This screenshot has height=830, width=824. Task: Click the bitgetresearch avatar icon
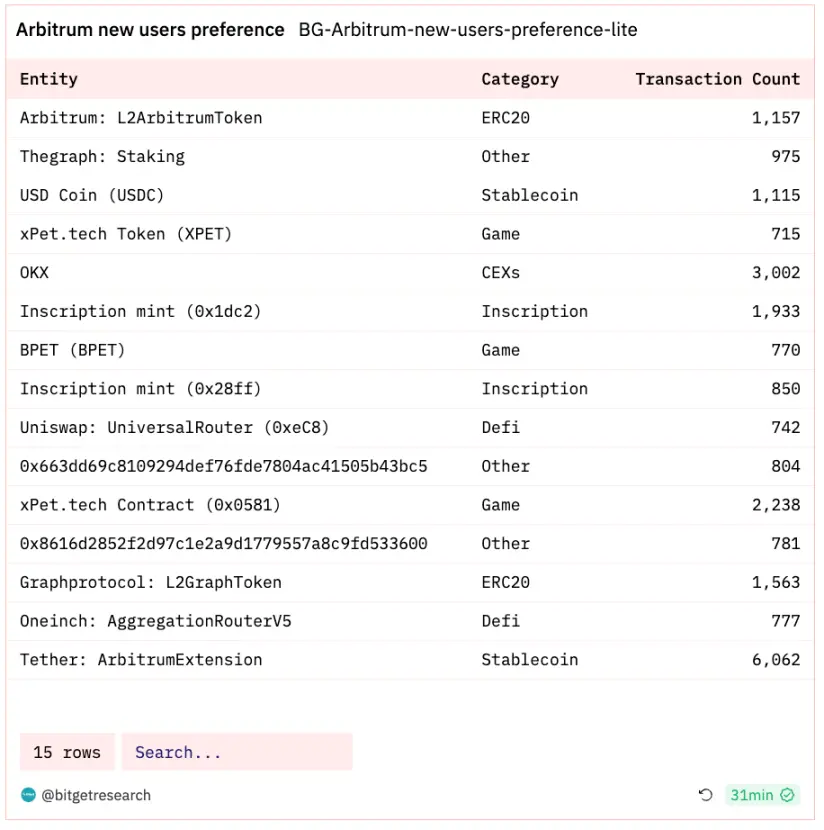28,795
